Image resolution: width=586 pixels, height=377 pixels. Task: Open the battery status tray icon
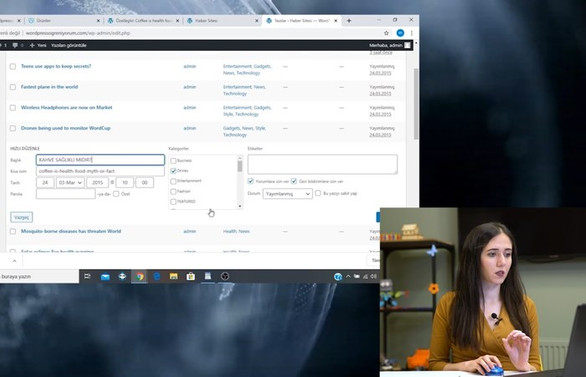pos(357,276)
